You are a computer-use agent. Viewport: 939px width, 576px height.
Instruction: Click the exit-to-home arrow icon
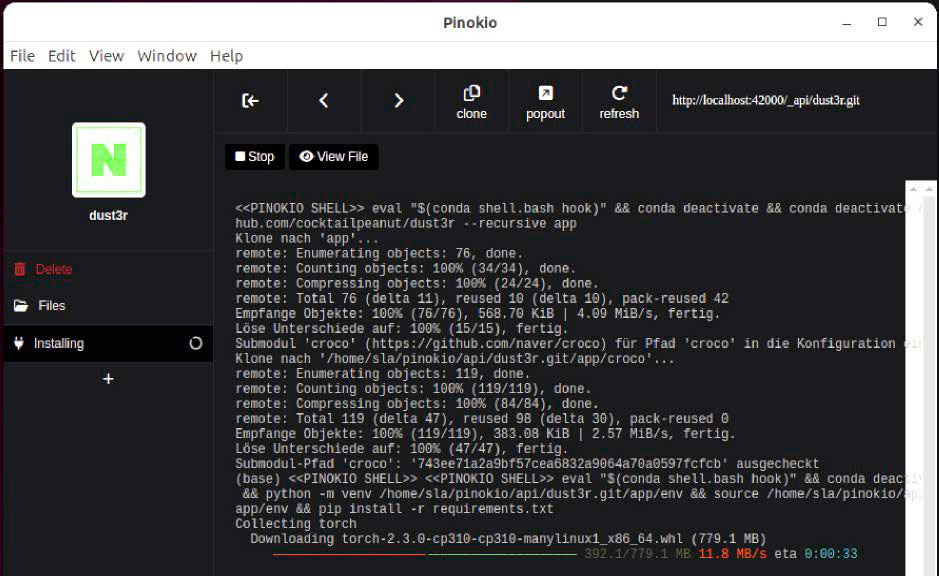[x=250, y=101]
